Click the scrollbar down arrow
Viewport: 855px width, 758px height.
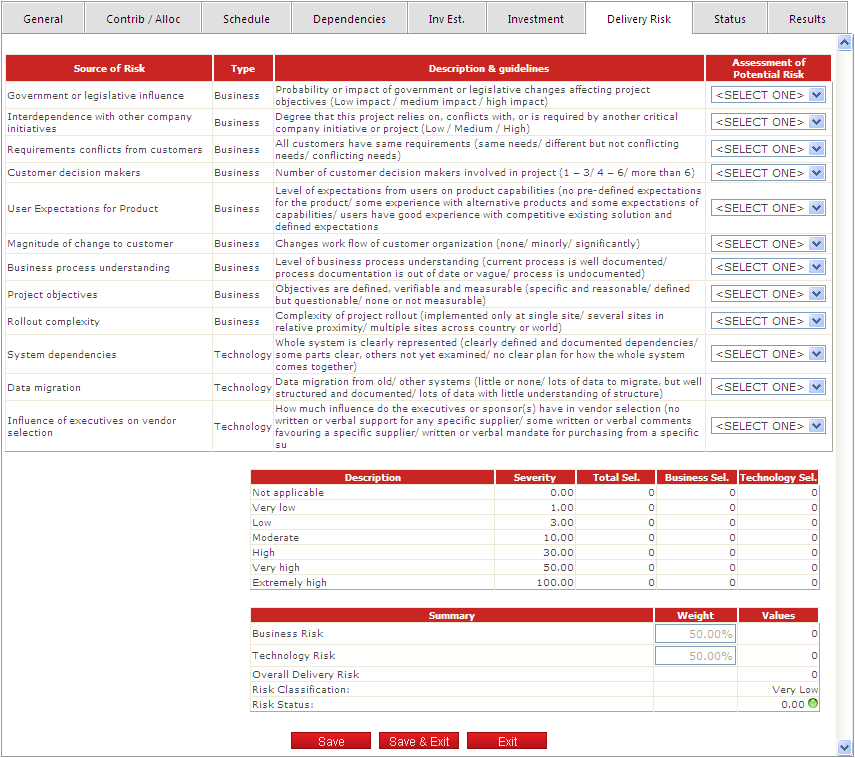tap(843, 747)
